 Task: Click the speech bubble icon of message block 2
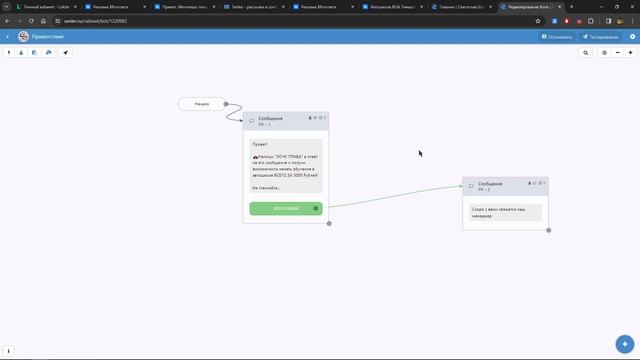click(471, 186)
